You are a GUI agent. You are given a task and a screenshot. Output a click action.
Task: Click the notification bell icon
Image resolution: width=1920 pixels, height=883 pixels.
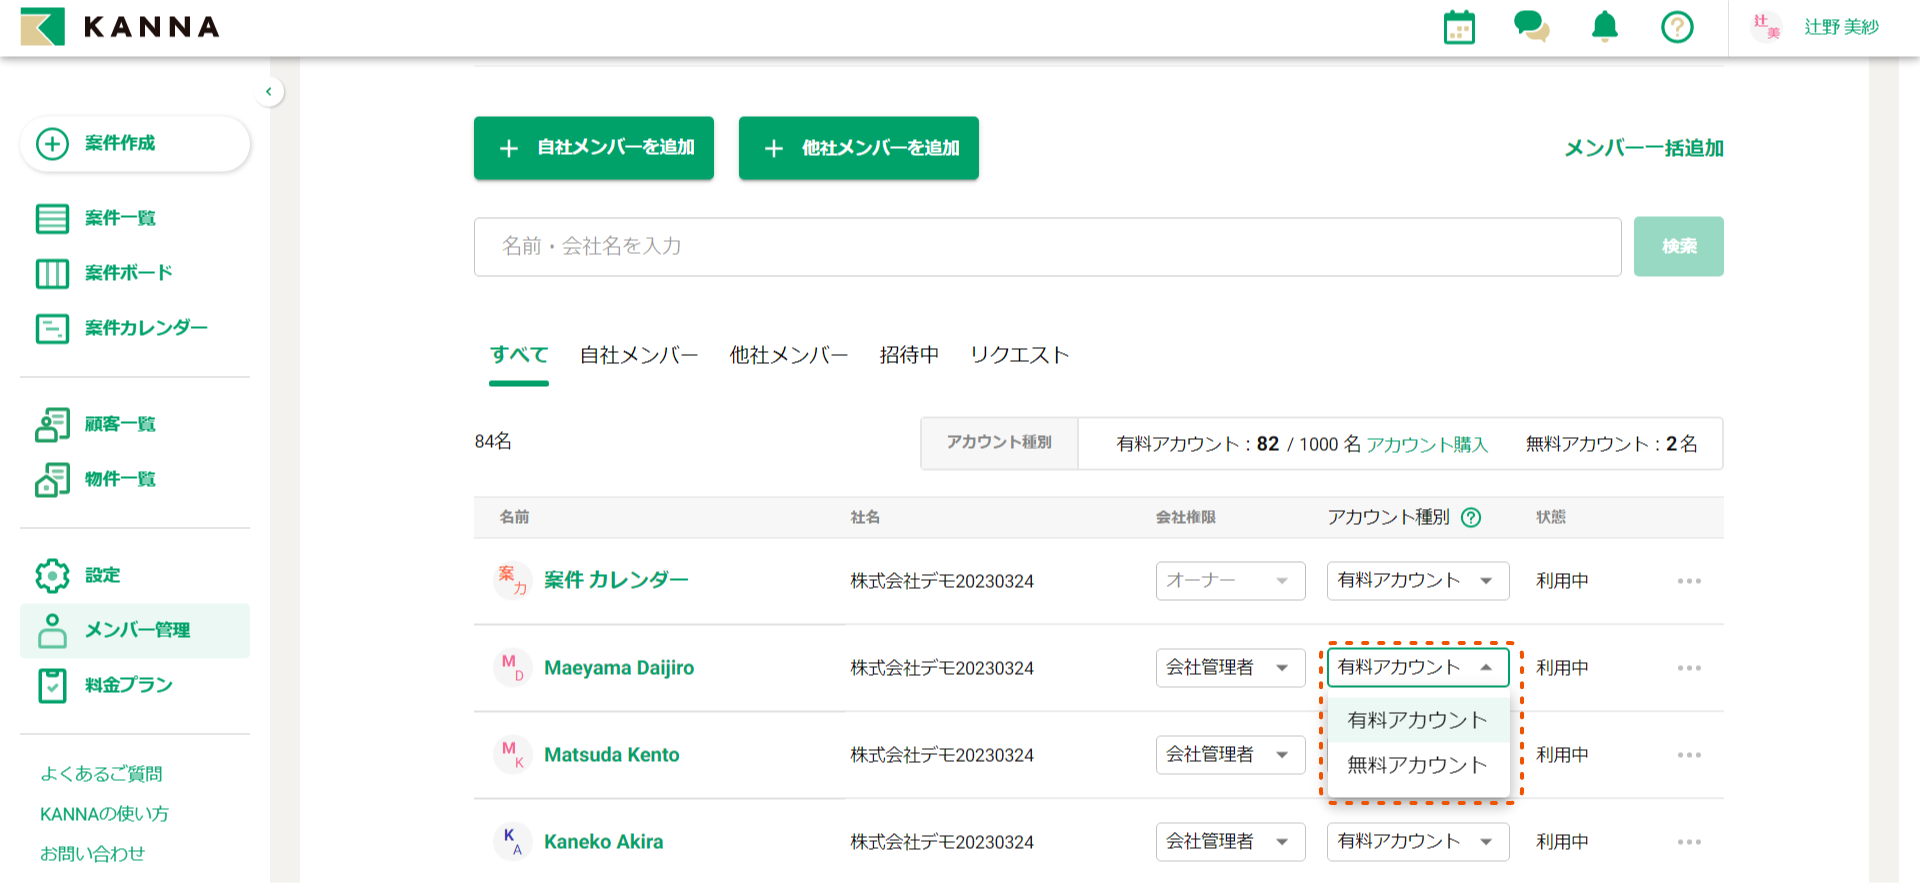coord(1604,27)
